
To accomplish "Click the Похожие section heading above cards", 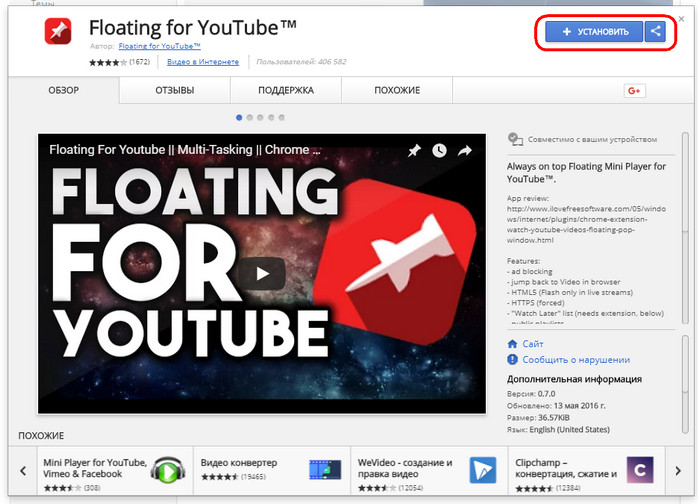I will [41, 436].
